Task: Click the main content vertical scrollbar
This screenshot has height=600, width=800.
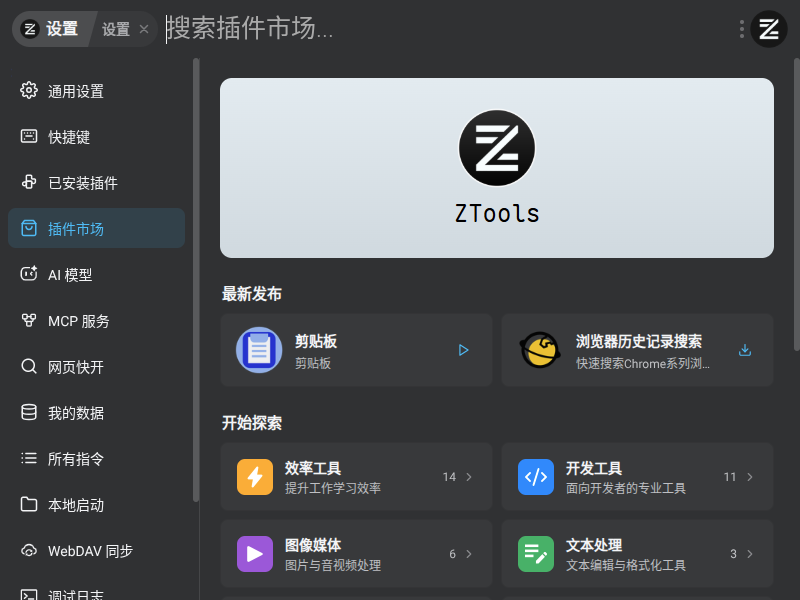Action: click(x=797, y=204)
